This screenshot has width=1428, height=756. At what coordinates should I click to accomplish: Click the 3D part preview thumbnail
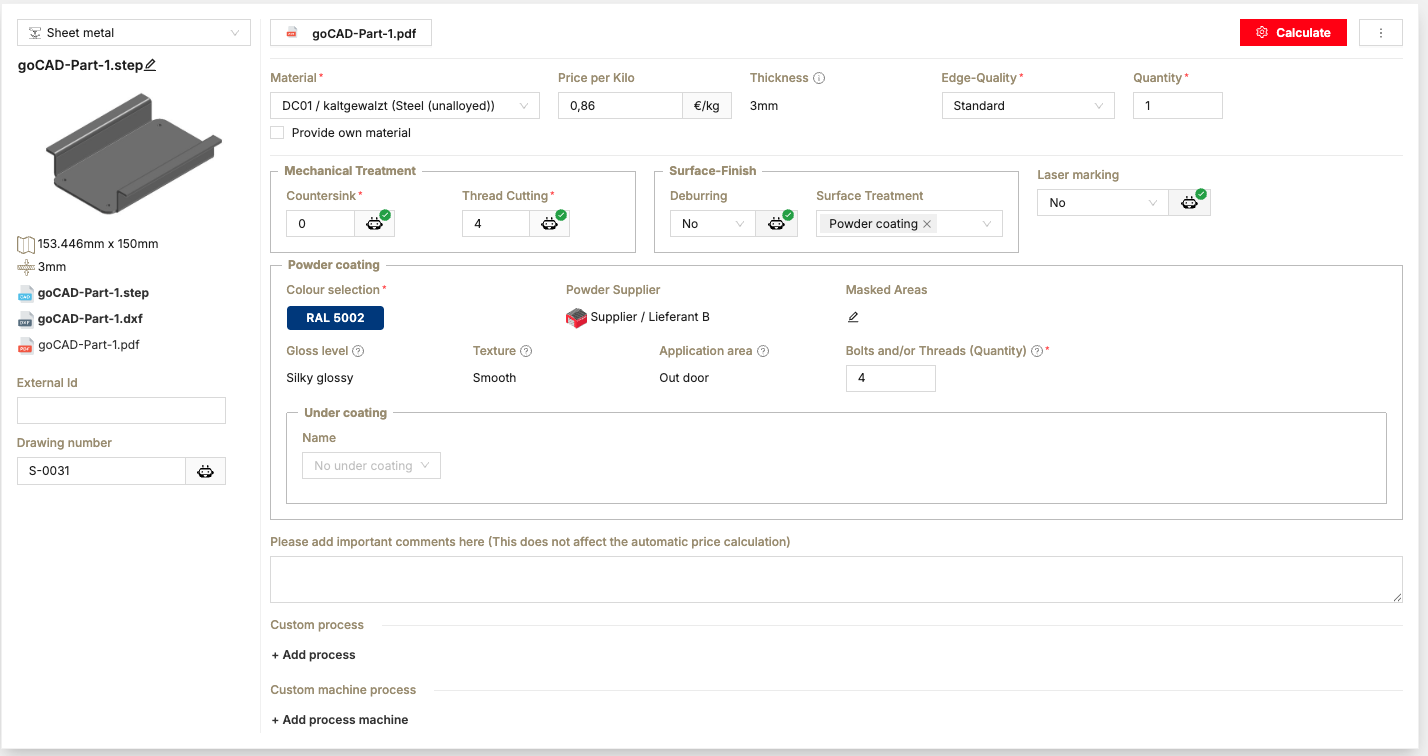[x=134, y=154]
